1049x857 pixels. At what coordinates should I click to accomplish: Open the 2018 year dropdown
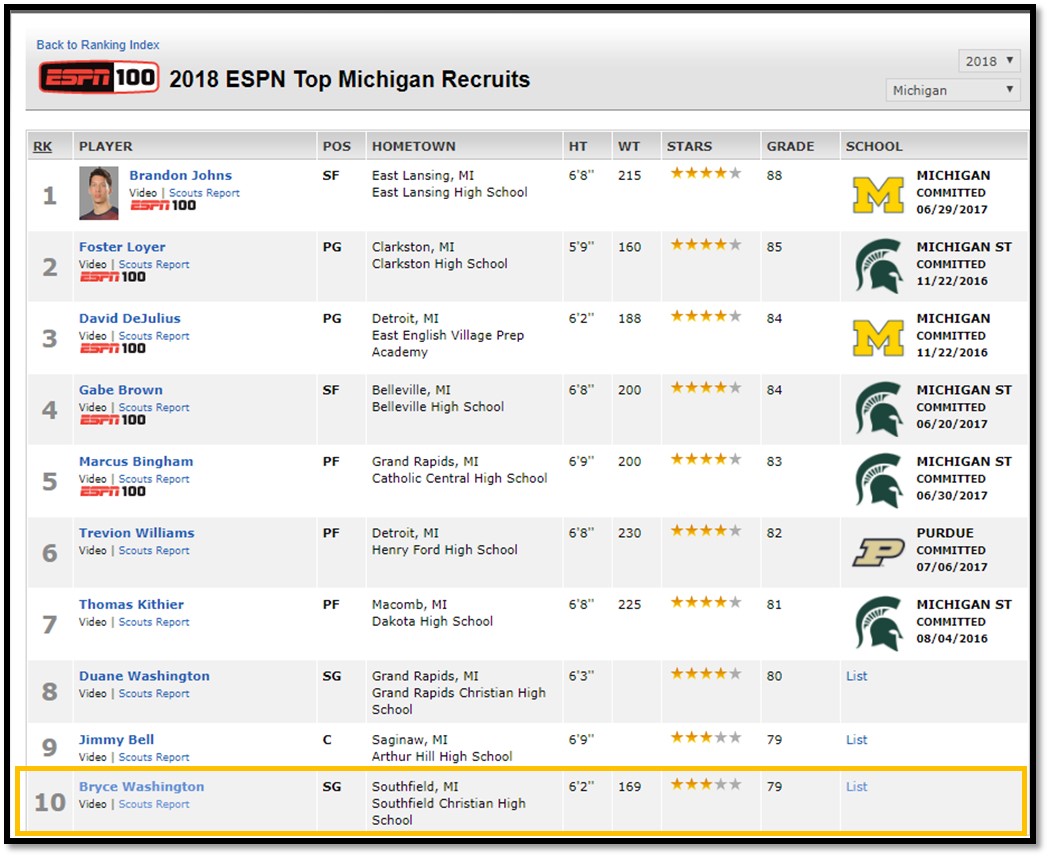(x=989, y=61)
